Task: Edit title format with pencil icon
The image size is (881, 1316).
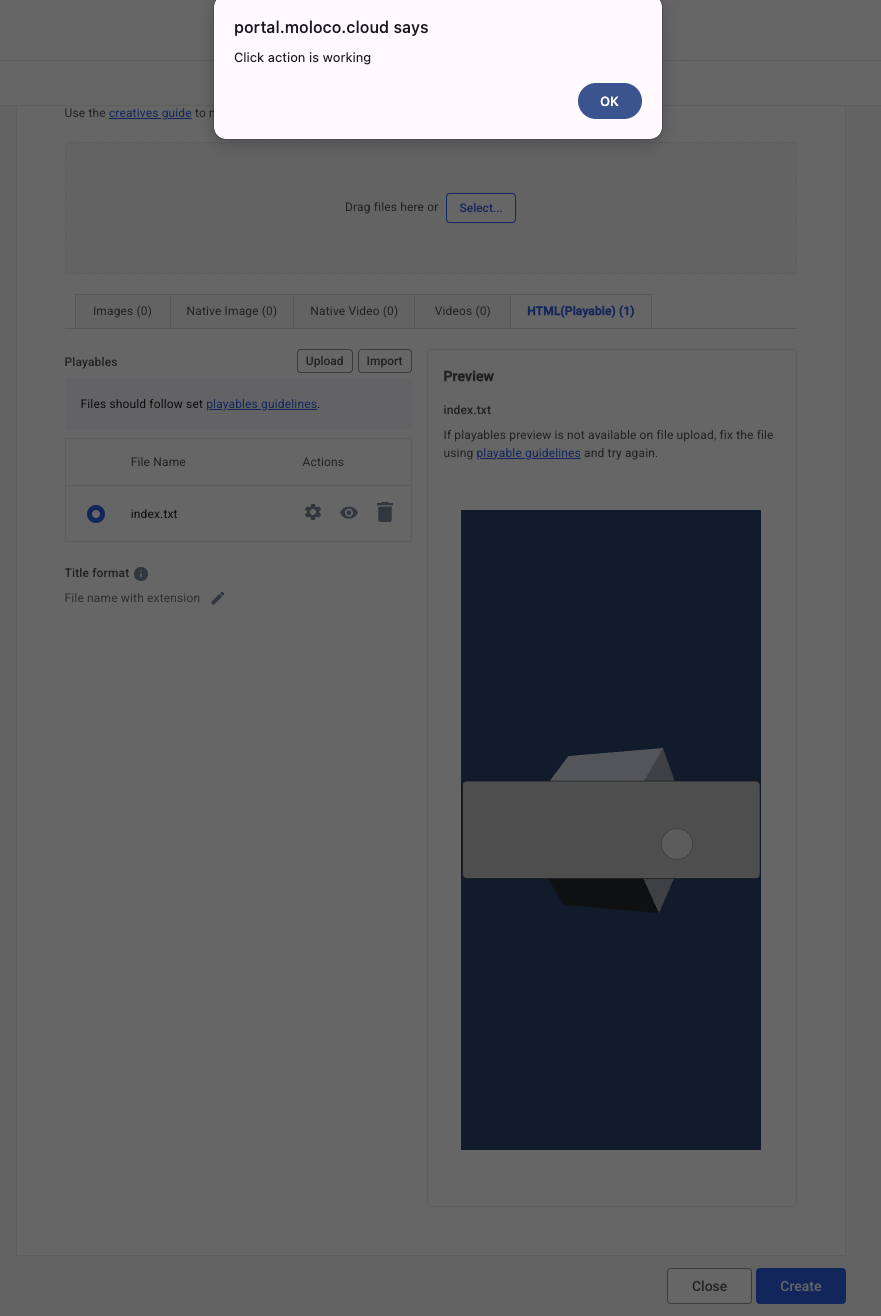Action: point(218,598)
